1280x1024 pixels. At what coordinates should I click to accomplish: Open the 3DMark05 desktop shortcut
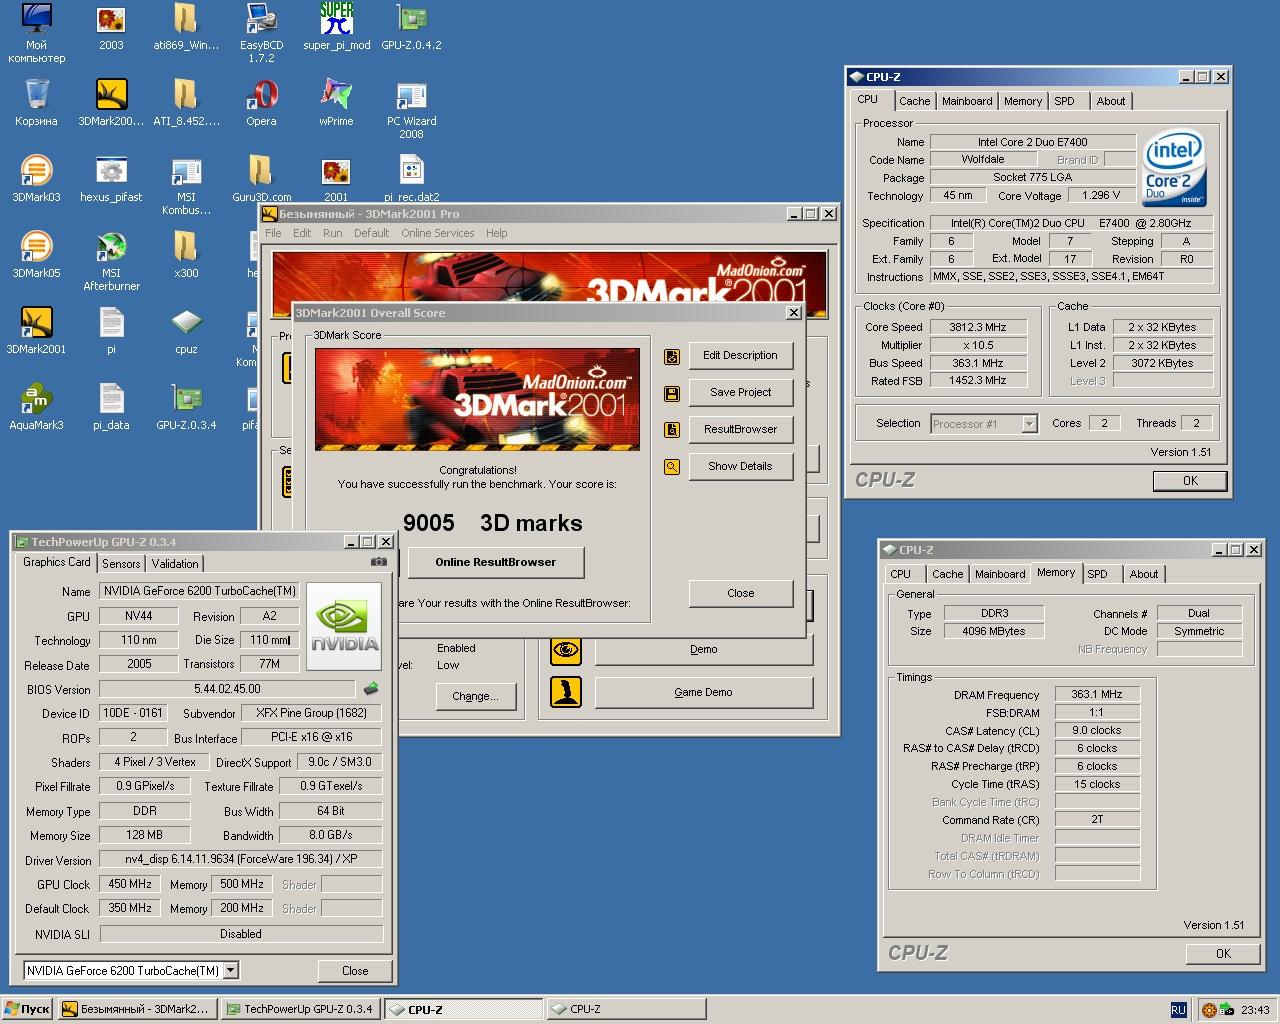click(x=36, y=254)
